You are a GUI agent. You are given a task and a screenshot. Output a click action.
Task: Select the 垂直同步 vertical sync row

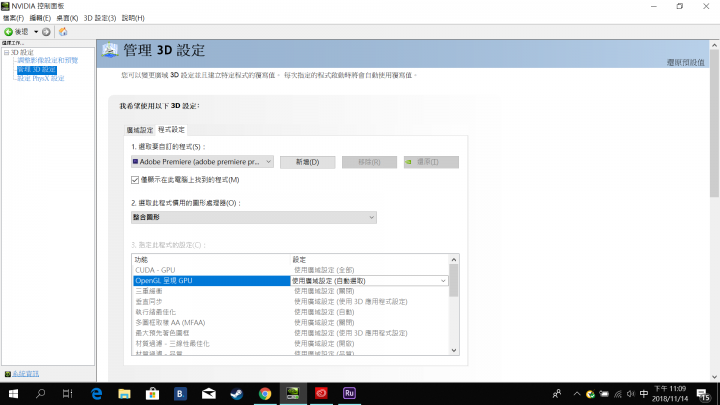point(290,302)
